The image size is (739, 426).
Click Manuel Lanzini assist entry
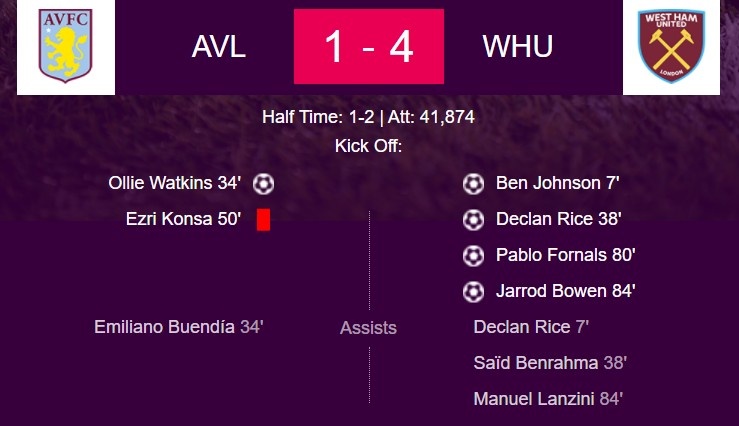tap(548, 399)
